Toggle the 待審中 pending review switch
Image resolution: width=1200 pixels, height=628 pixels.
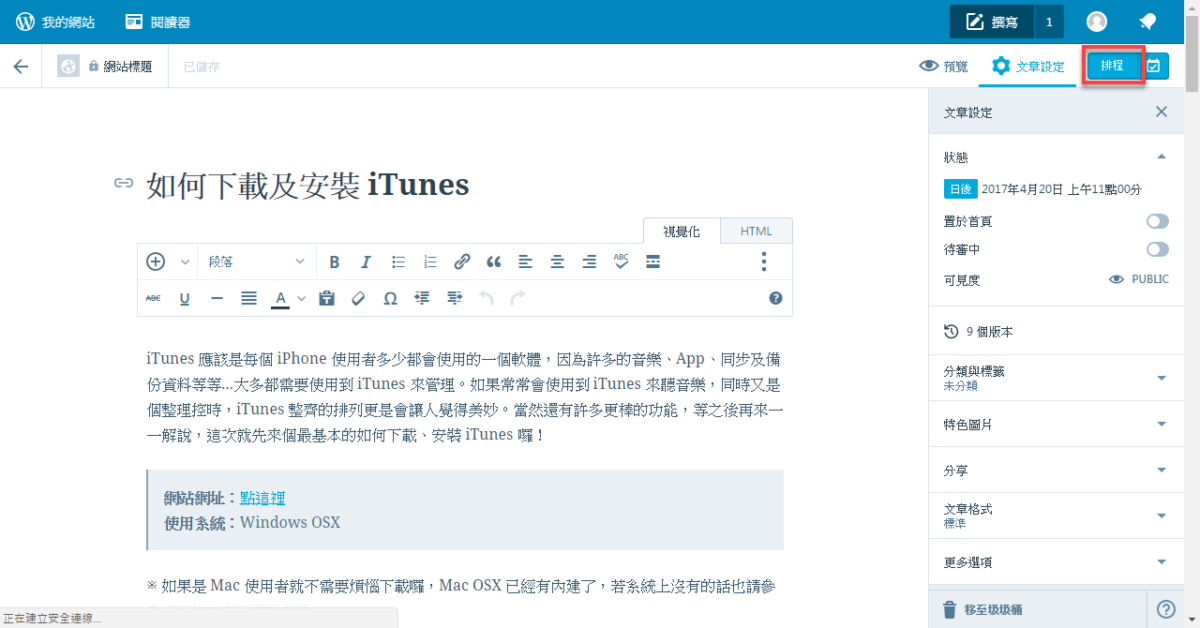point(1157,249)
